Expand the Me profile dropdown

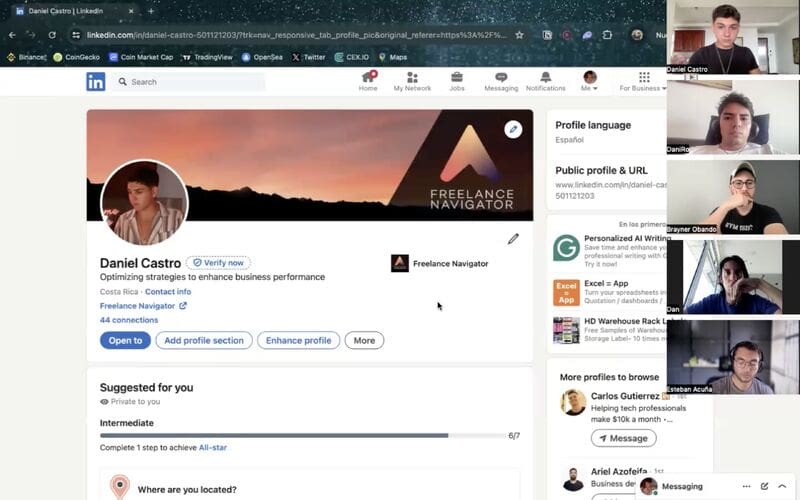590,81
